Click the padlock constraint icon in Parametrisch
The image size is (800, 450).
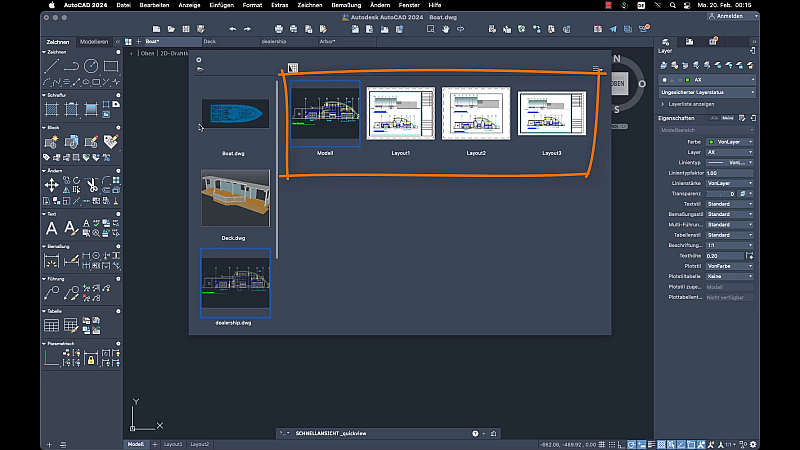point(91,359)
